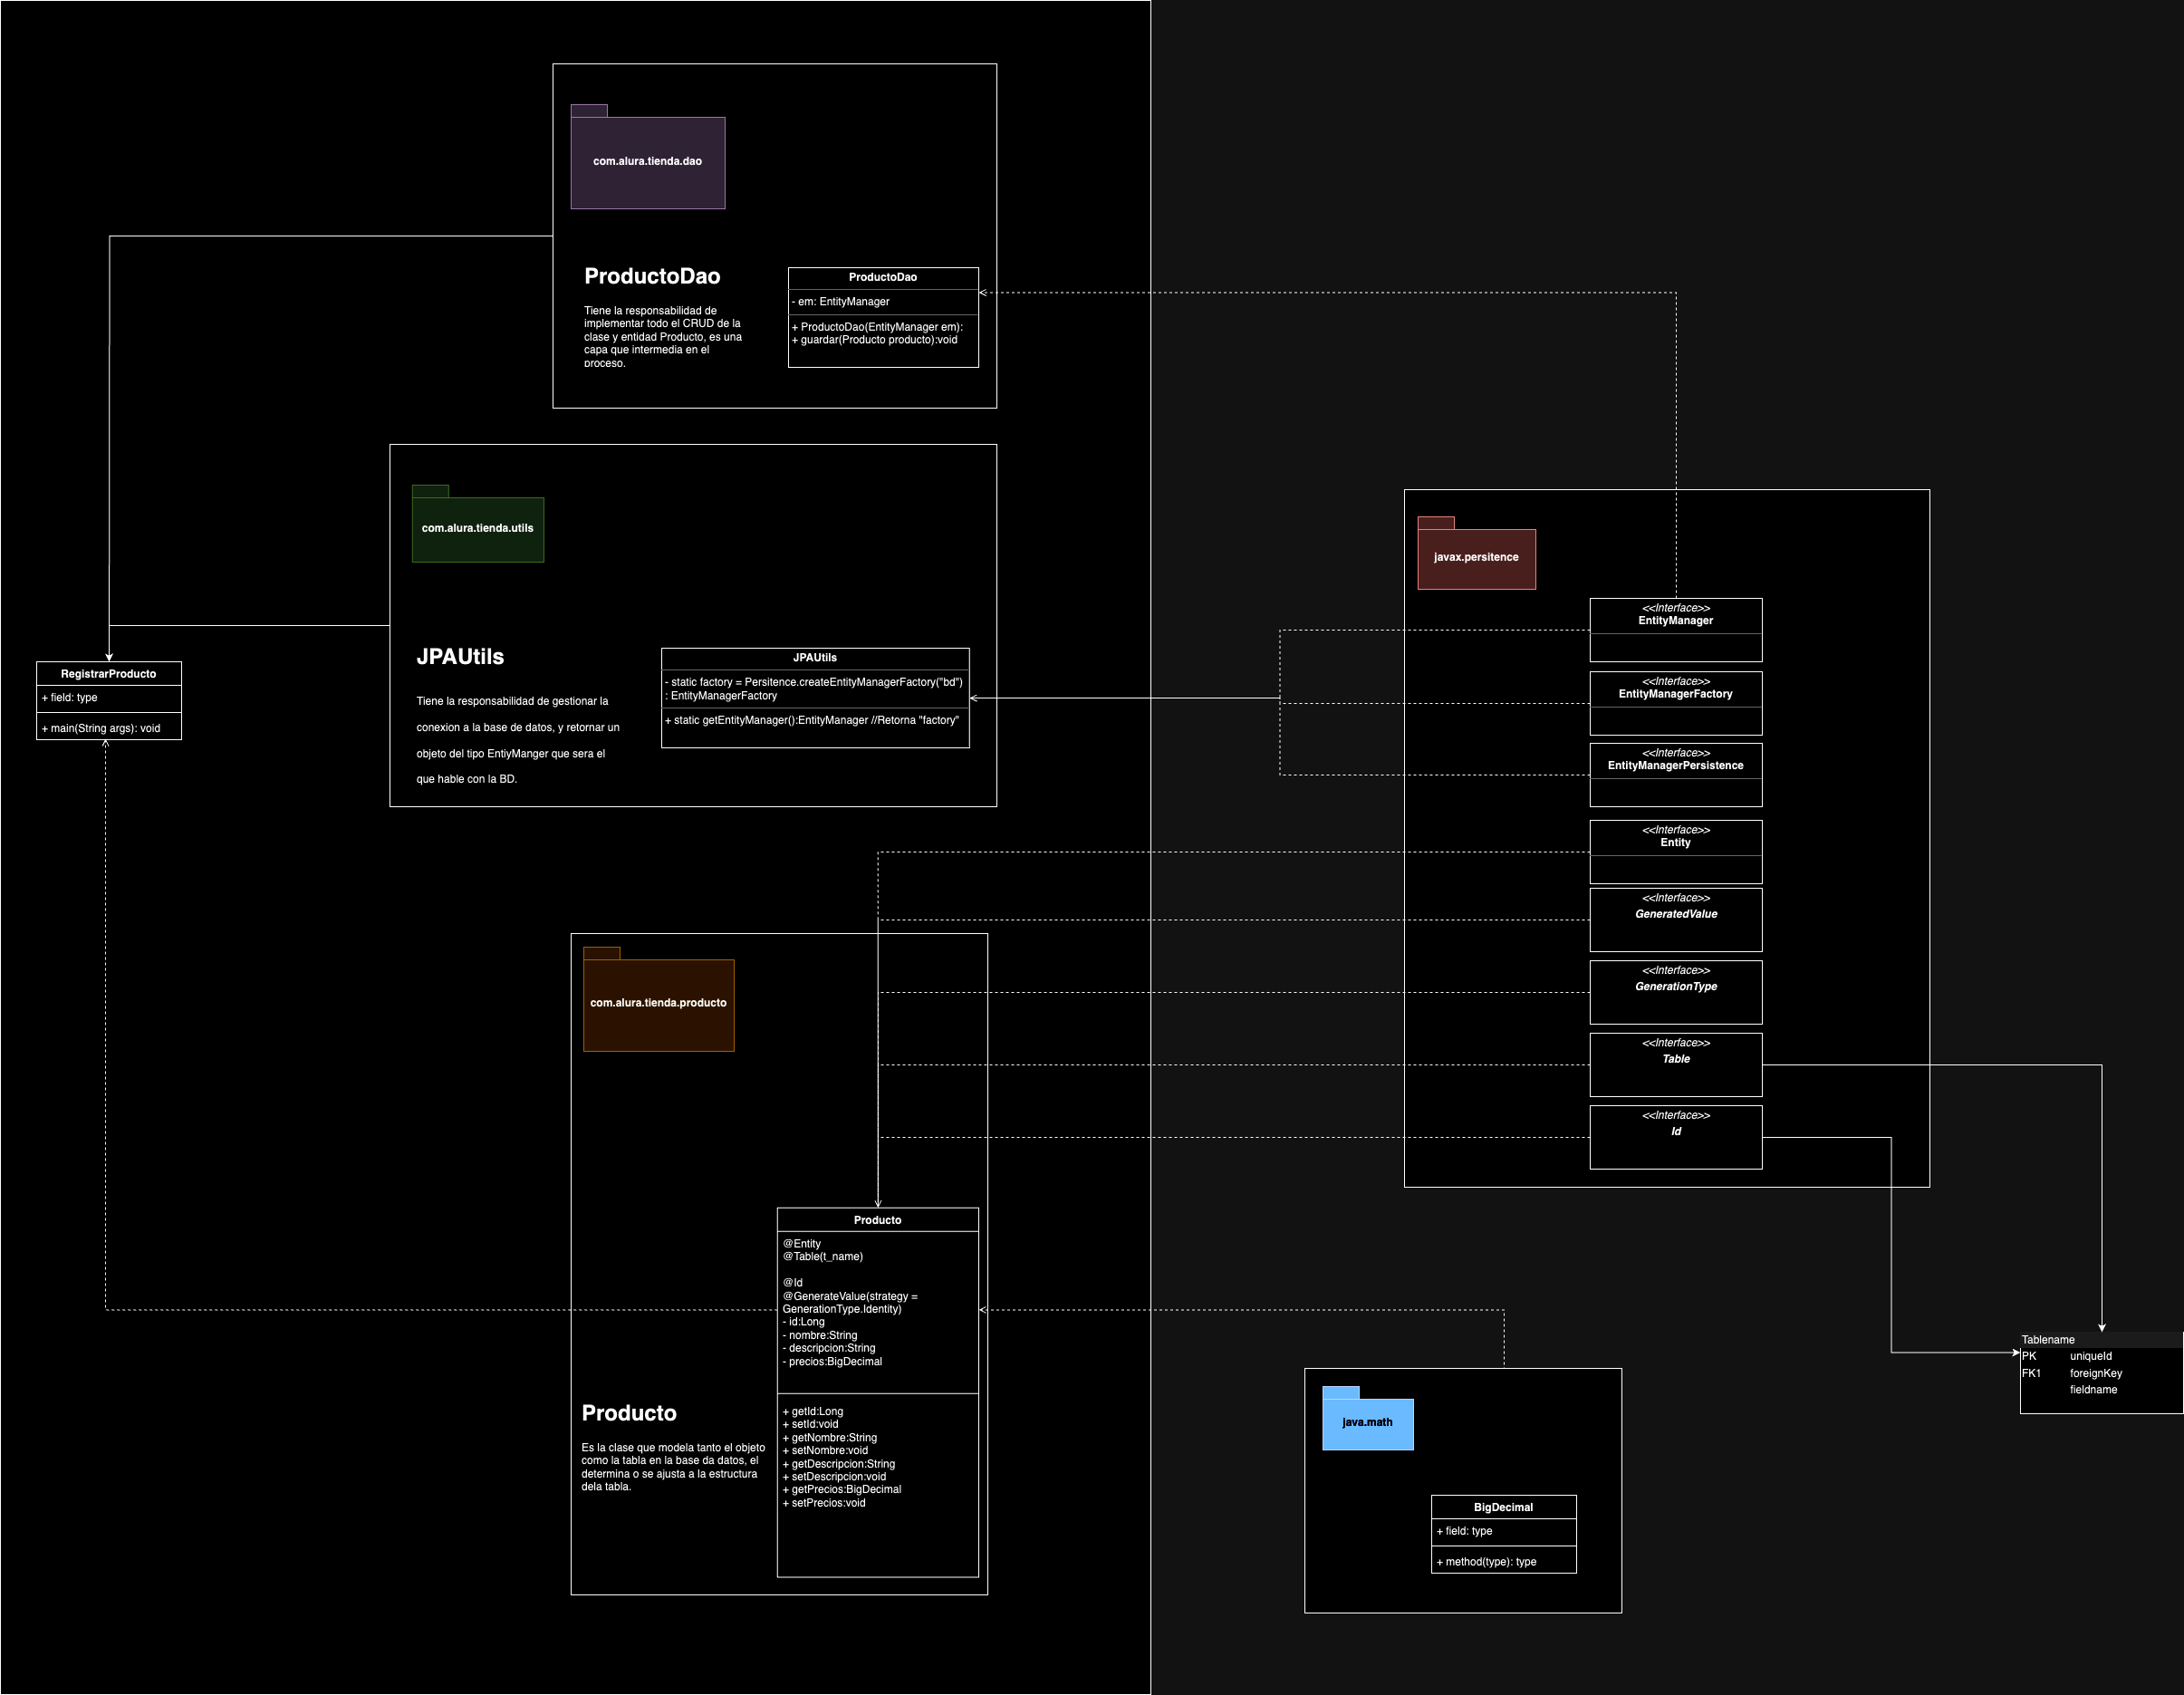Select the com.alura.tienda.dao package folder
This screenshot has width=2184, height=1695.
click(647, 157)
